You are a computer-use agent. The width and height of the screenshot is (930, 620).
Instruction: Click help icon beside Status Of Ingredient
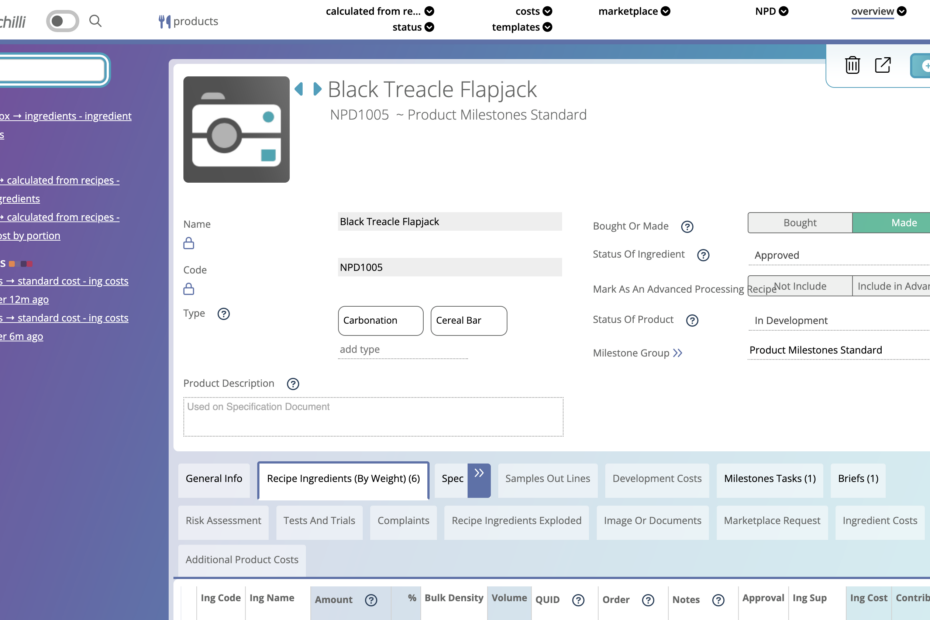(703, 255)
